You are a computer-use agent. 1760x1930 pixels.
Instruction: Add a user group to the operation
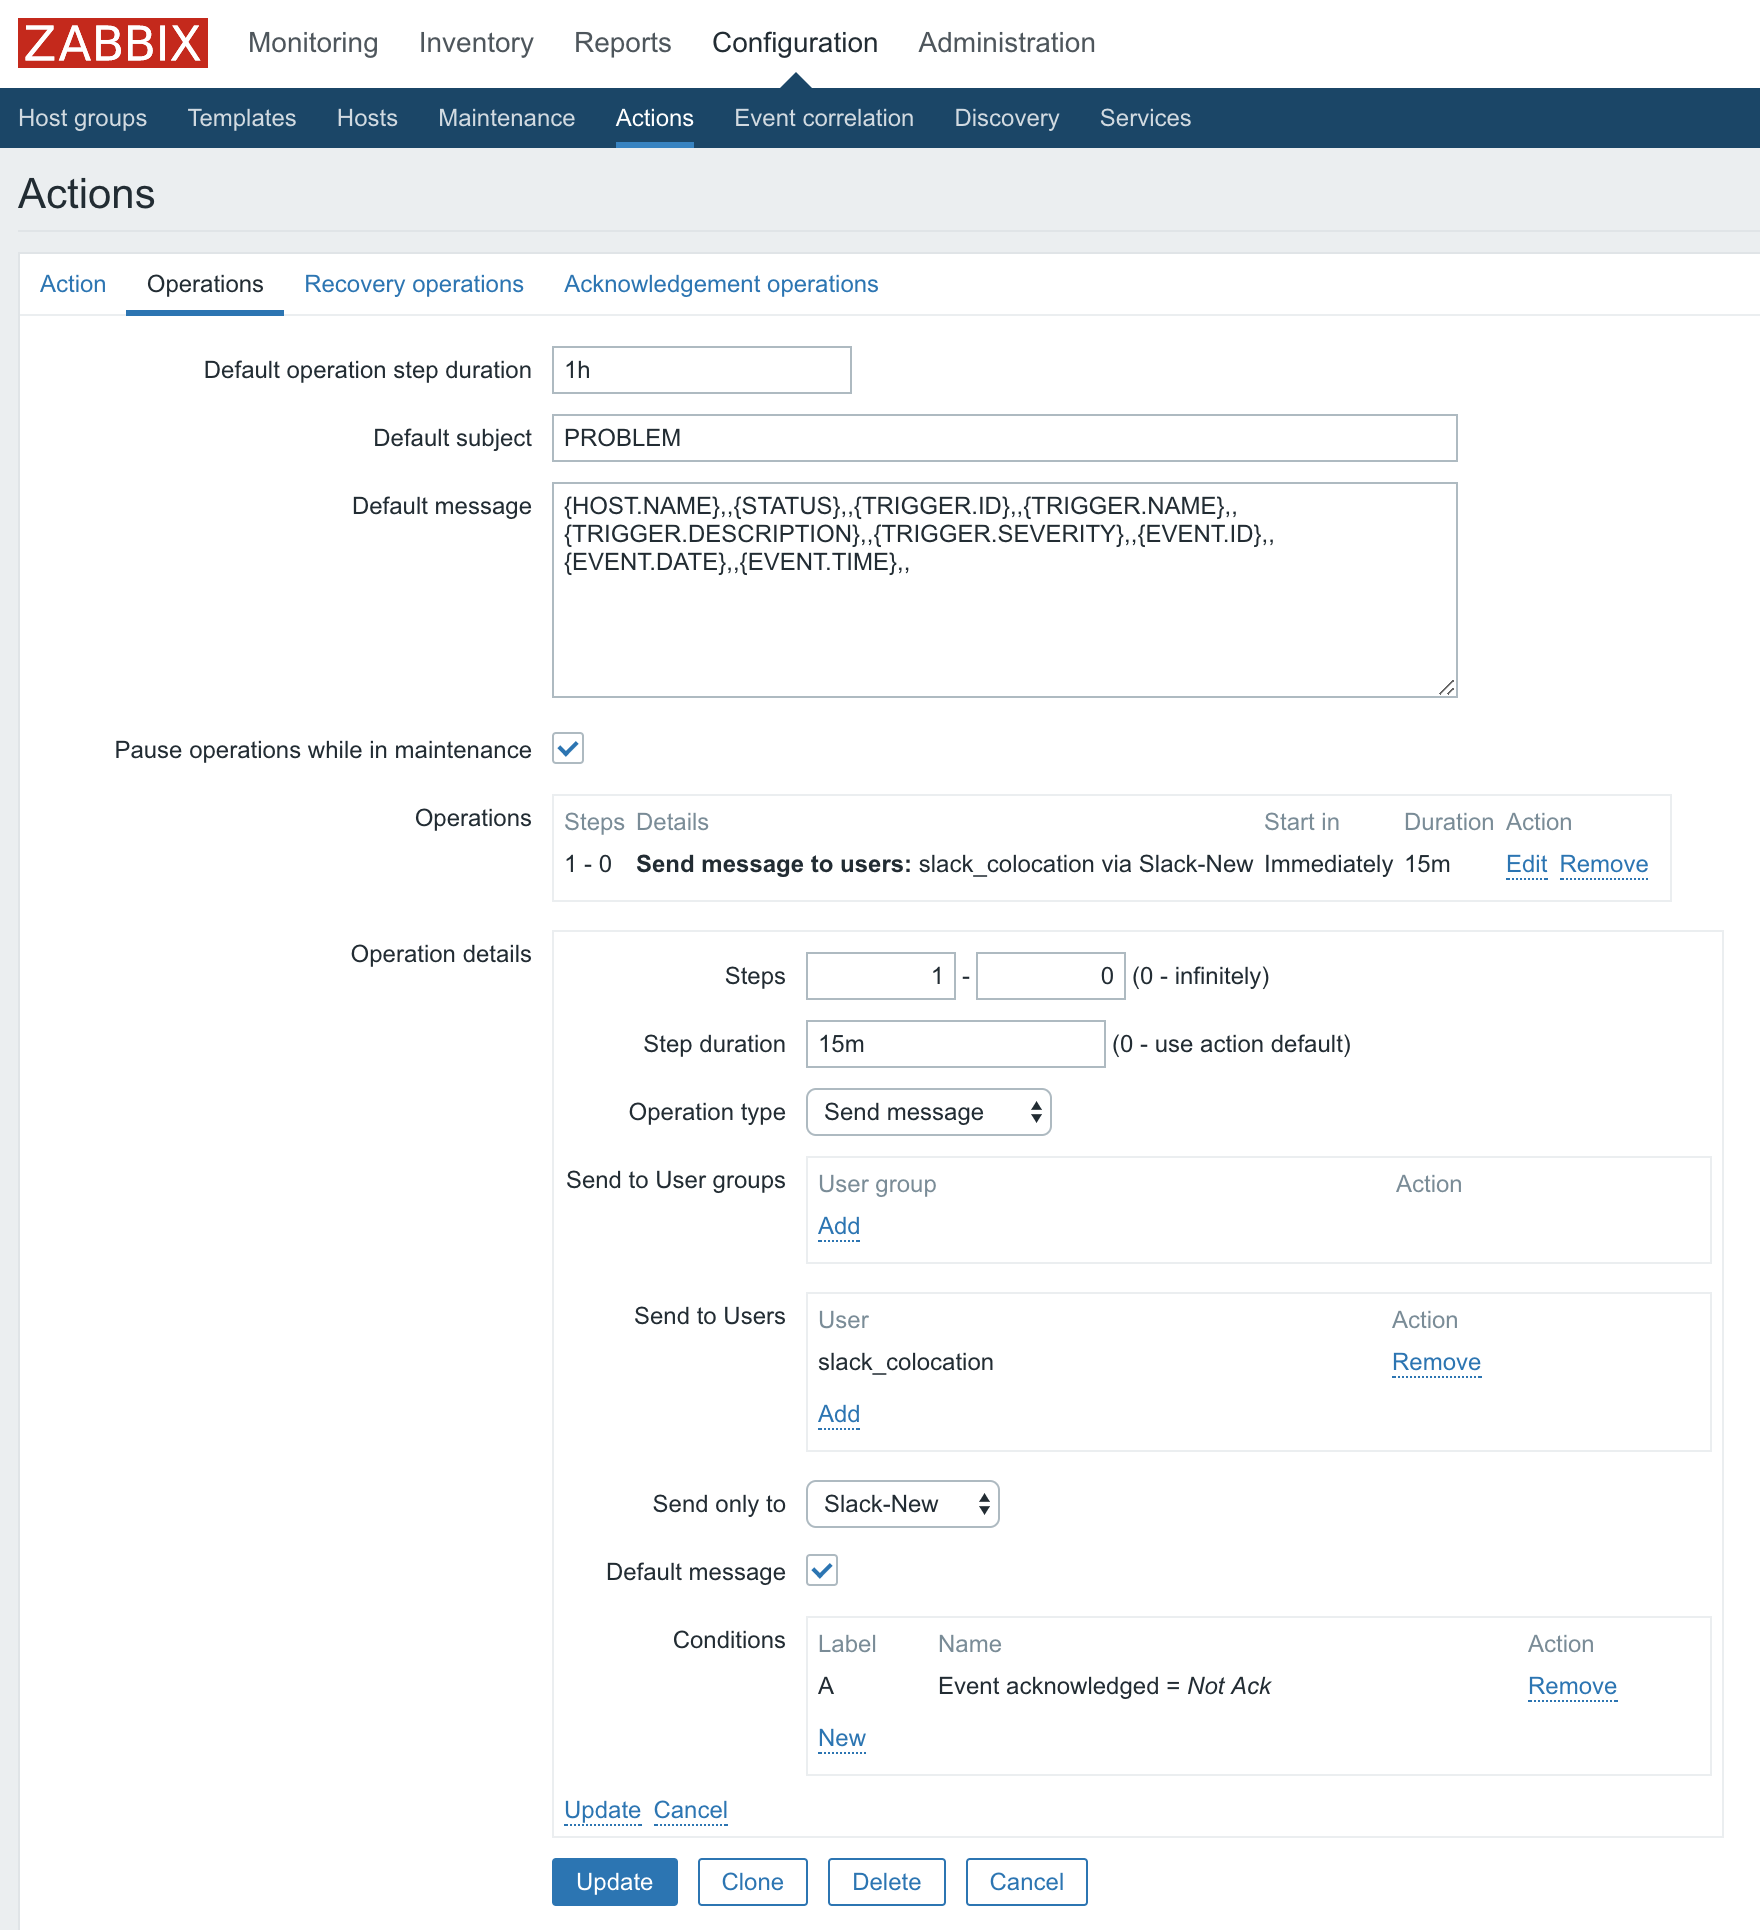[838, 1226]
